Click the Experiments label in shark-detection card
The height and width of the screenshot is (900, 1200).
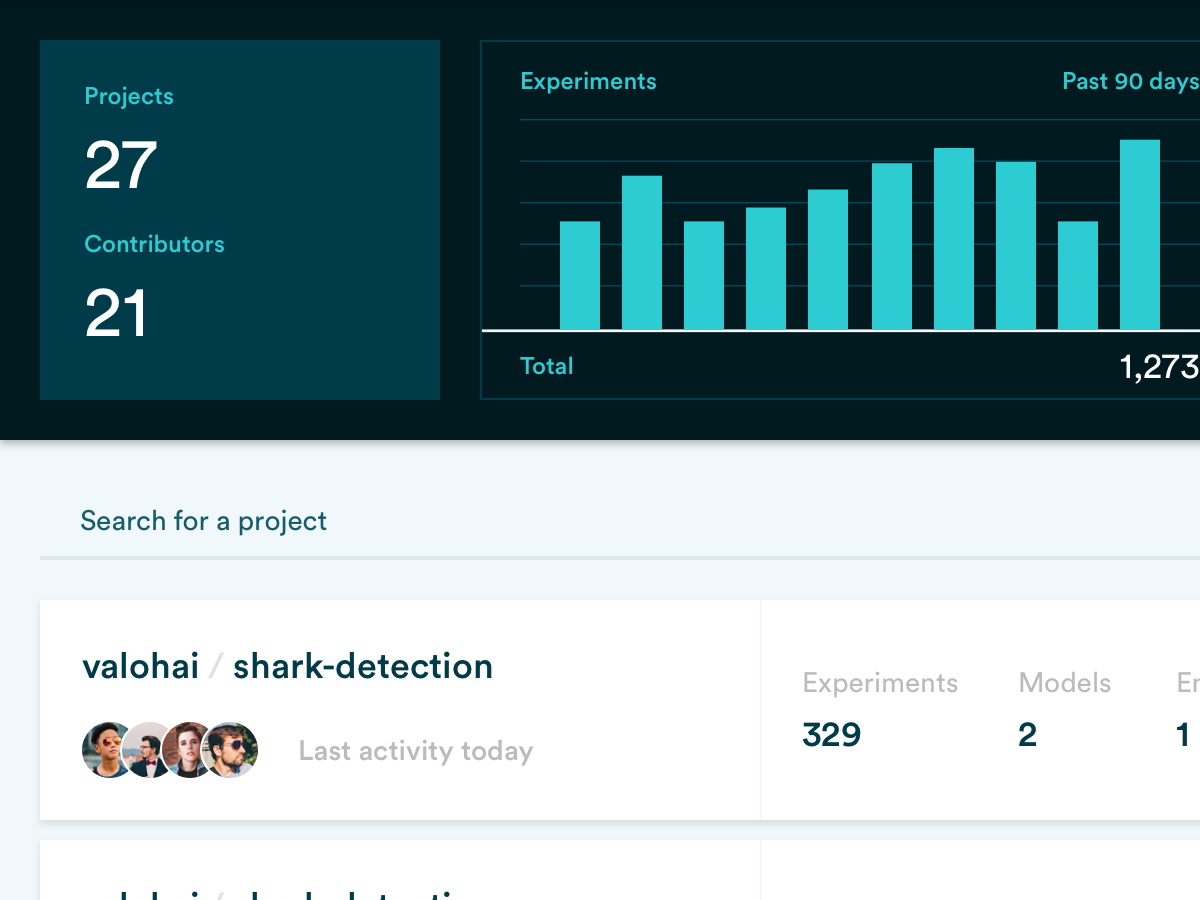click(880, 683)
